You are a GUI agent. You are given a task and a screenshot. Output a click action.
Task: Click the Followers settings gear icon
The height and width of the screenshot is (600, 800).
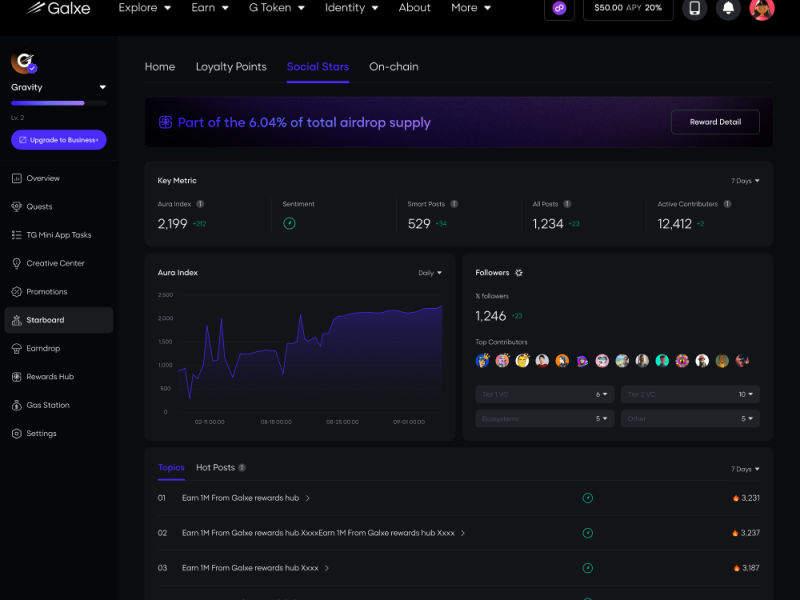point(519,273)
